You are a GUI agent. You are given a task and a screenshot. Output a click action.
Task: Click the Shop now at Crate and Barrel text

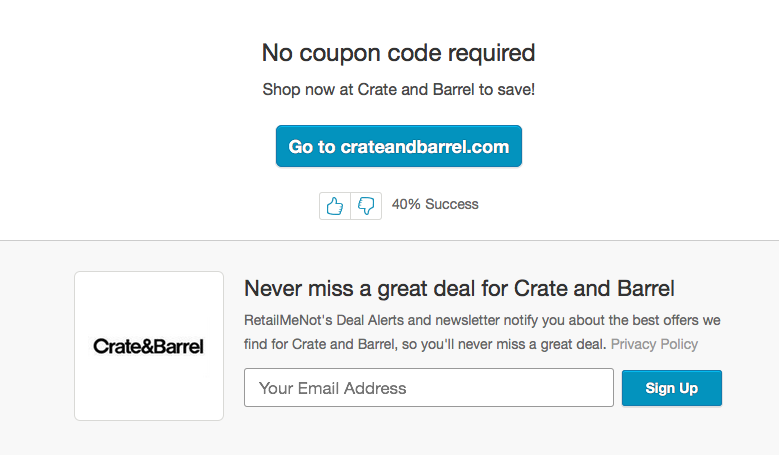click(398, 89)
